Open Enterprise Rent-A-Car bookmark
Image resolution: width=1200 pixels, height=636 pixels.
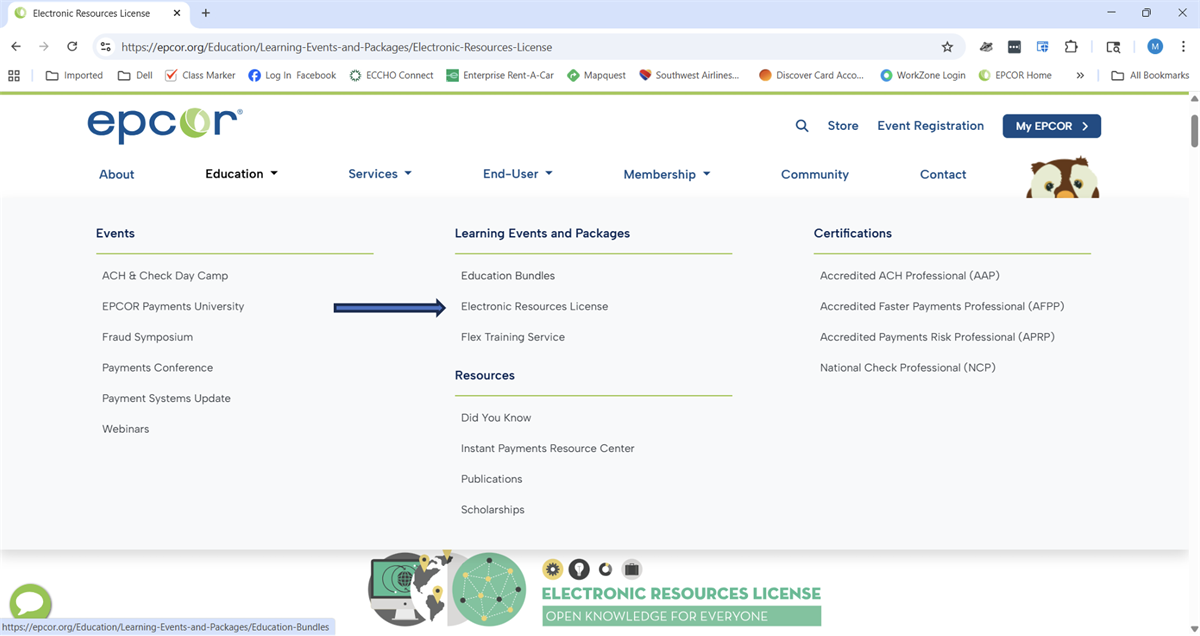click(x=500, y=75)
